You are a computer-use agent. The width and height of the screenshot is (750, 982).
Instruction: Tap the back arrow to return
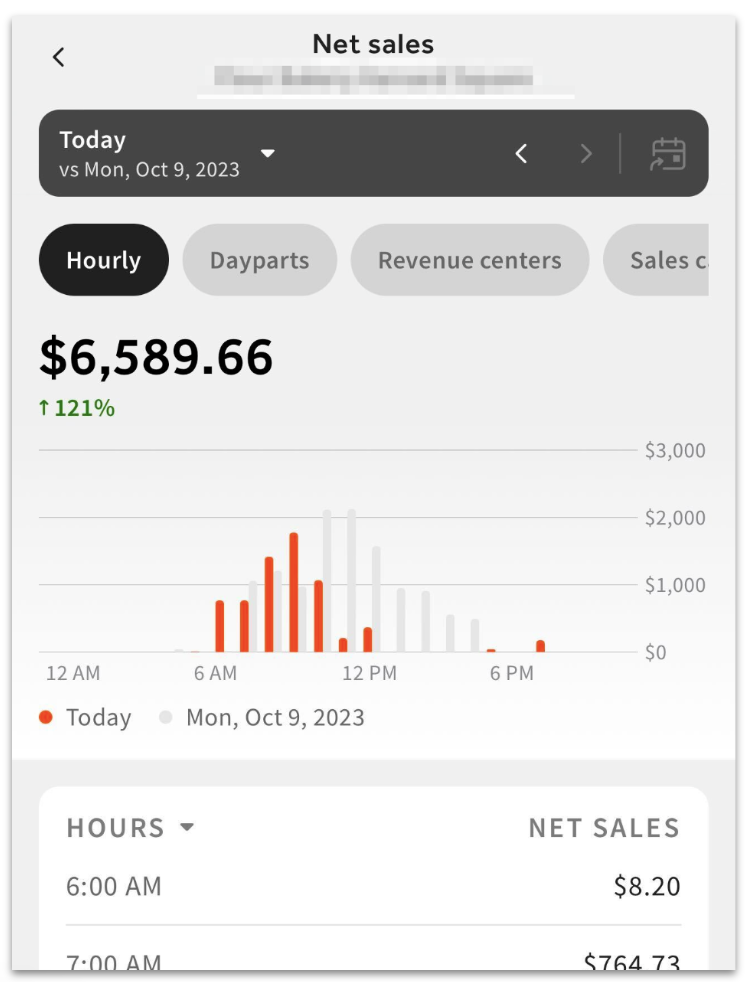point(58,57)
